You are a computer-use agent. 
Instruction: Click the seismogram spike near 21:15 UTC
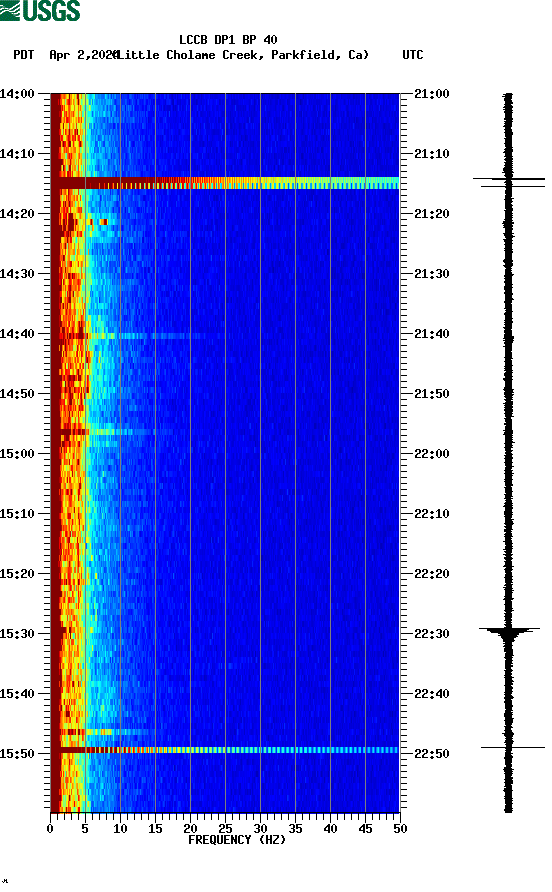[509, 182]
